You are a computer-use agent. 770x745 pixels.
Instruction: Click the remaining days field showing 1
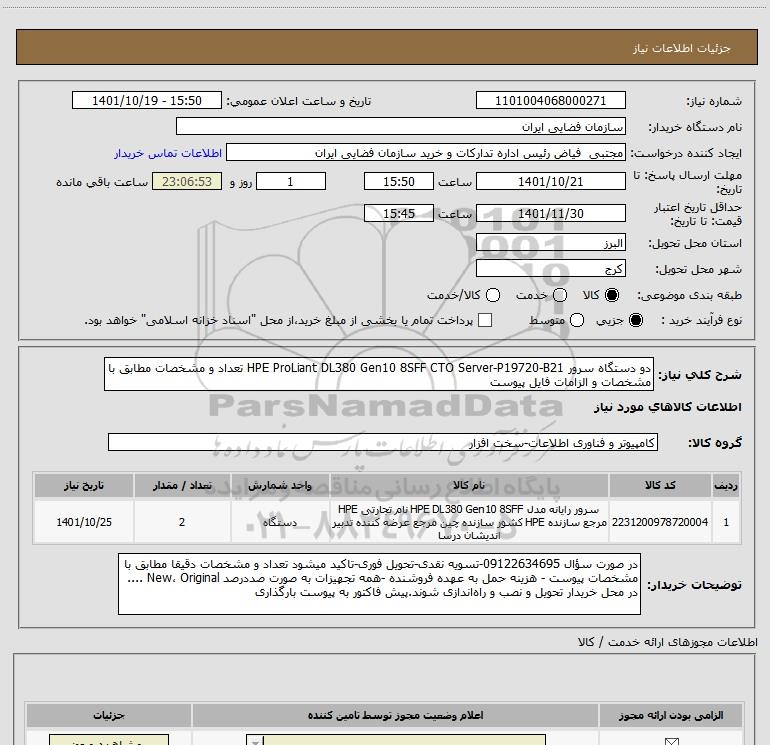pyautogui.click(x=291, y=181)
